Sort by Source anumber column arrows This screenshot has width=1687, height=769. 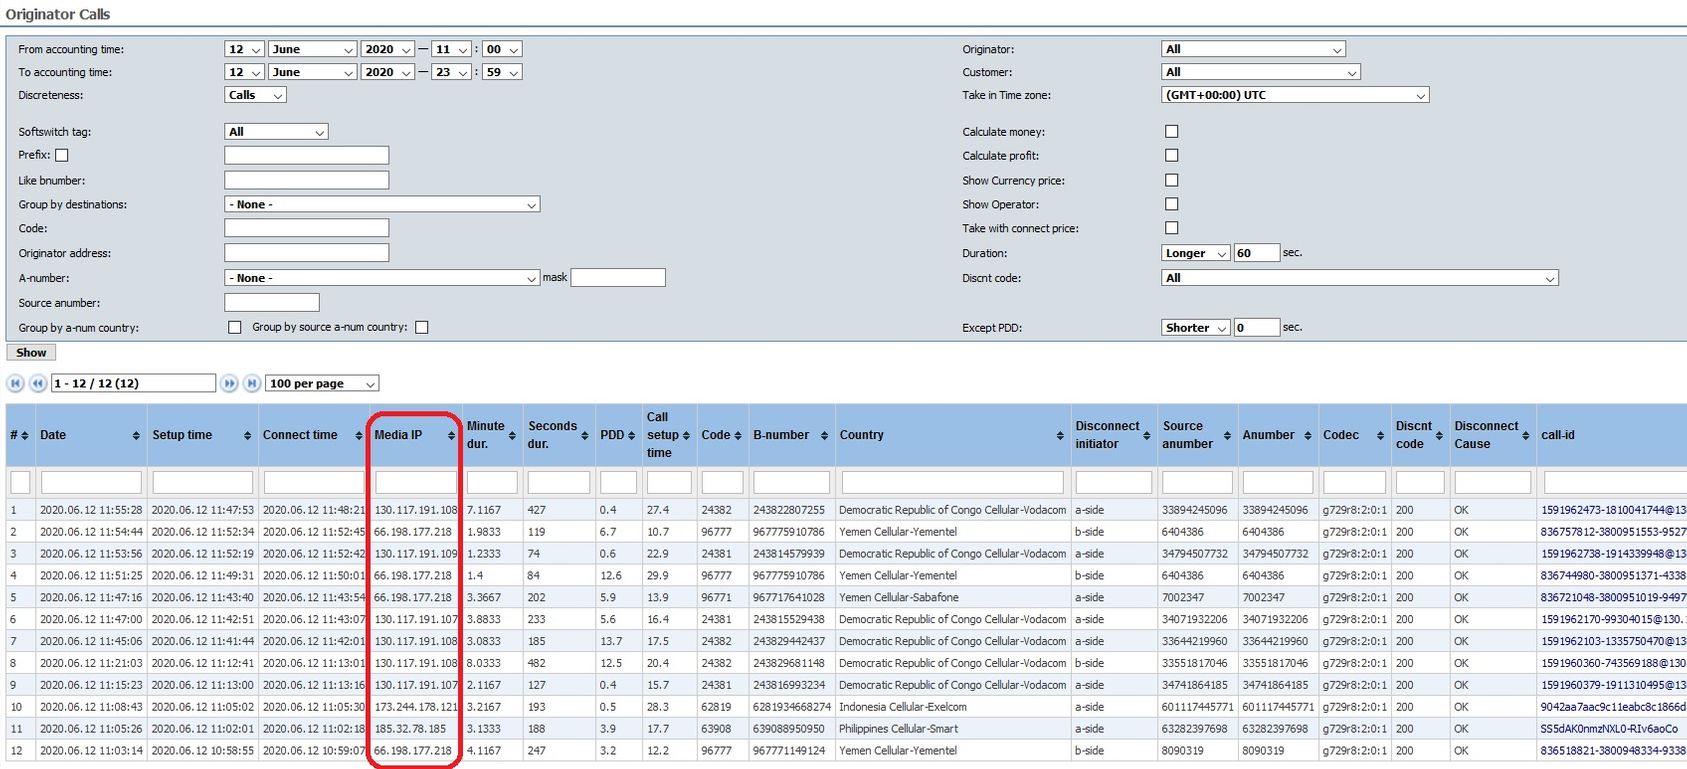(1227, 435)
